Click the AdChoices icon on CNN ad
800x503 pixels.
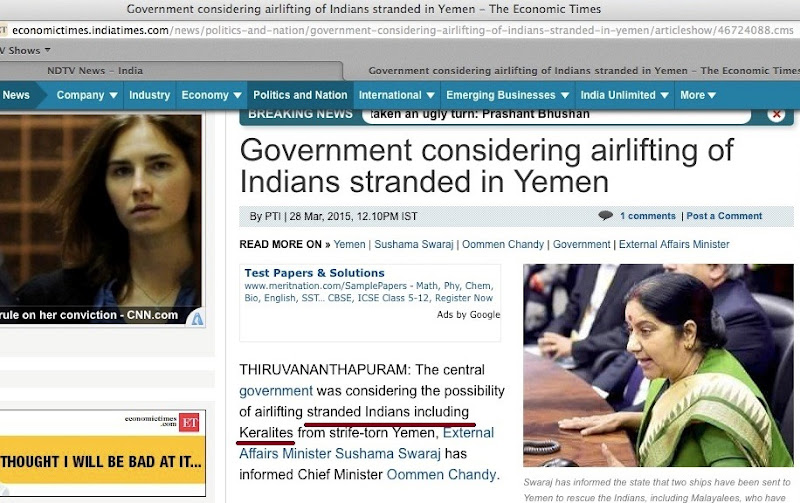click(197, 319)
